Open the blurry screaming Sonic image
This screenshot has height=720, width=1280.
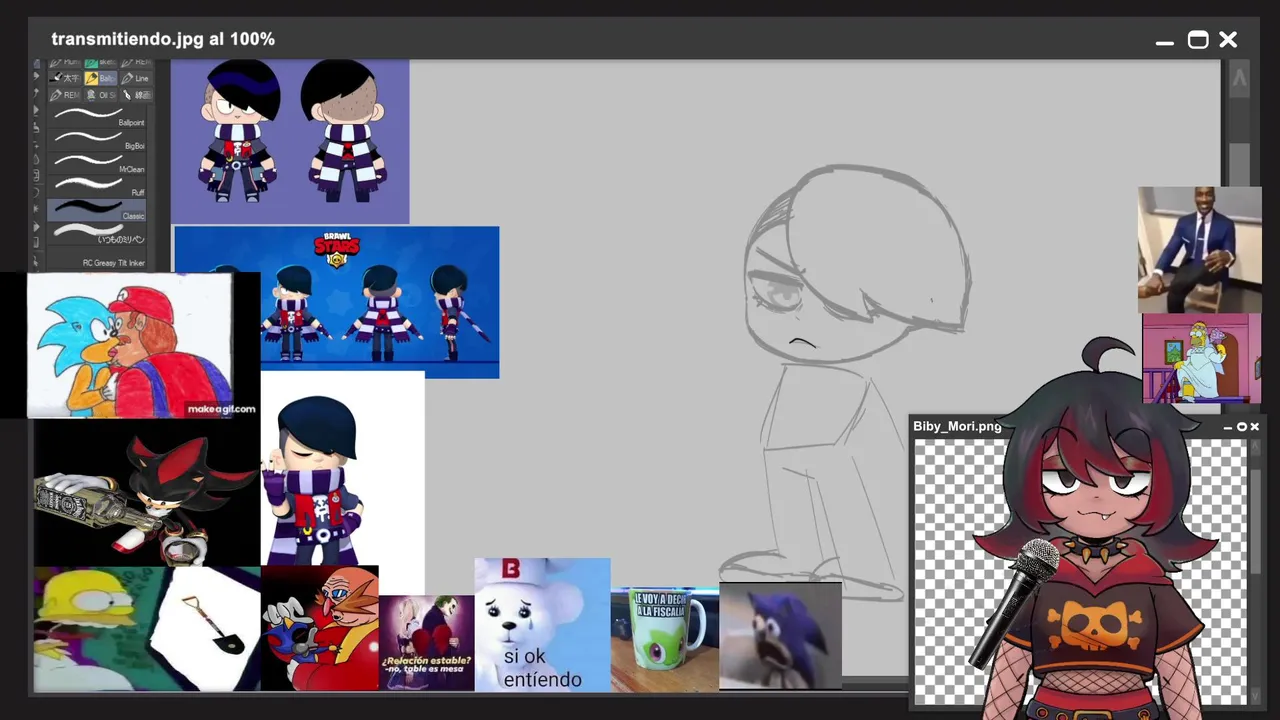(780, 636)
